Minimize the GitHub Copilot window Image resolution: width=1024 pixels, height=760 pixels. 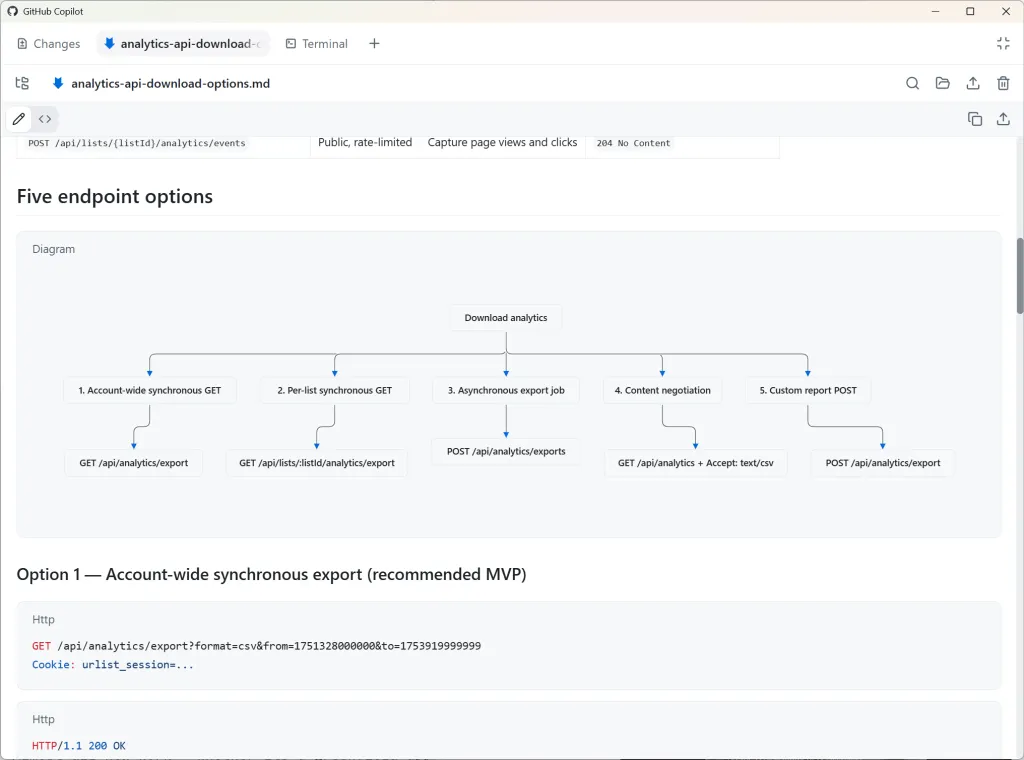[x=935, y=12]
